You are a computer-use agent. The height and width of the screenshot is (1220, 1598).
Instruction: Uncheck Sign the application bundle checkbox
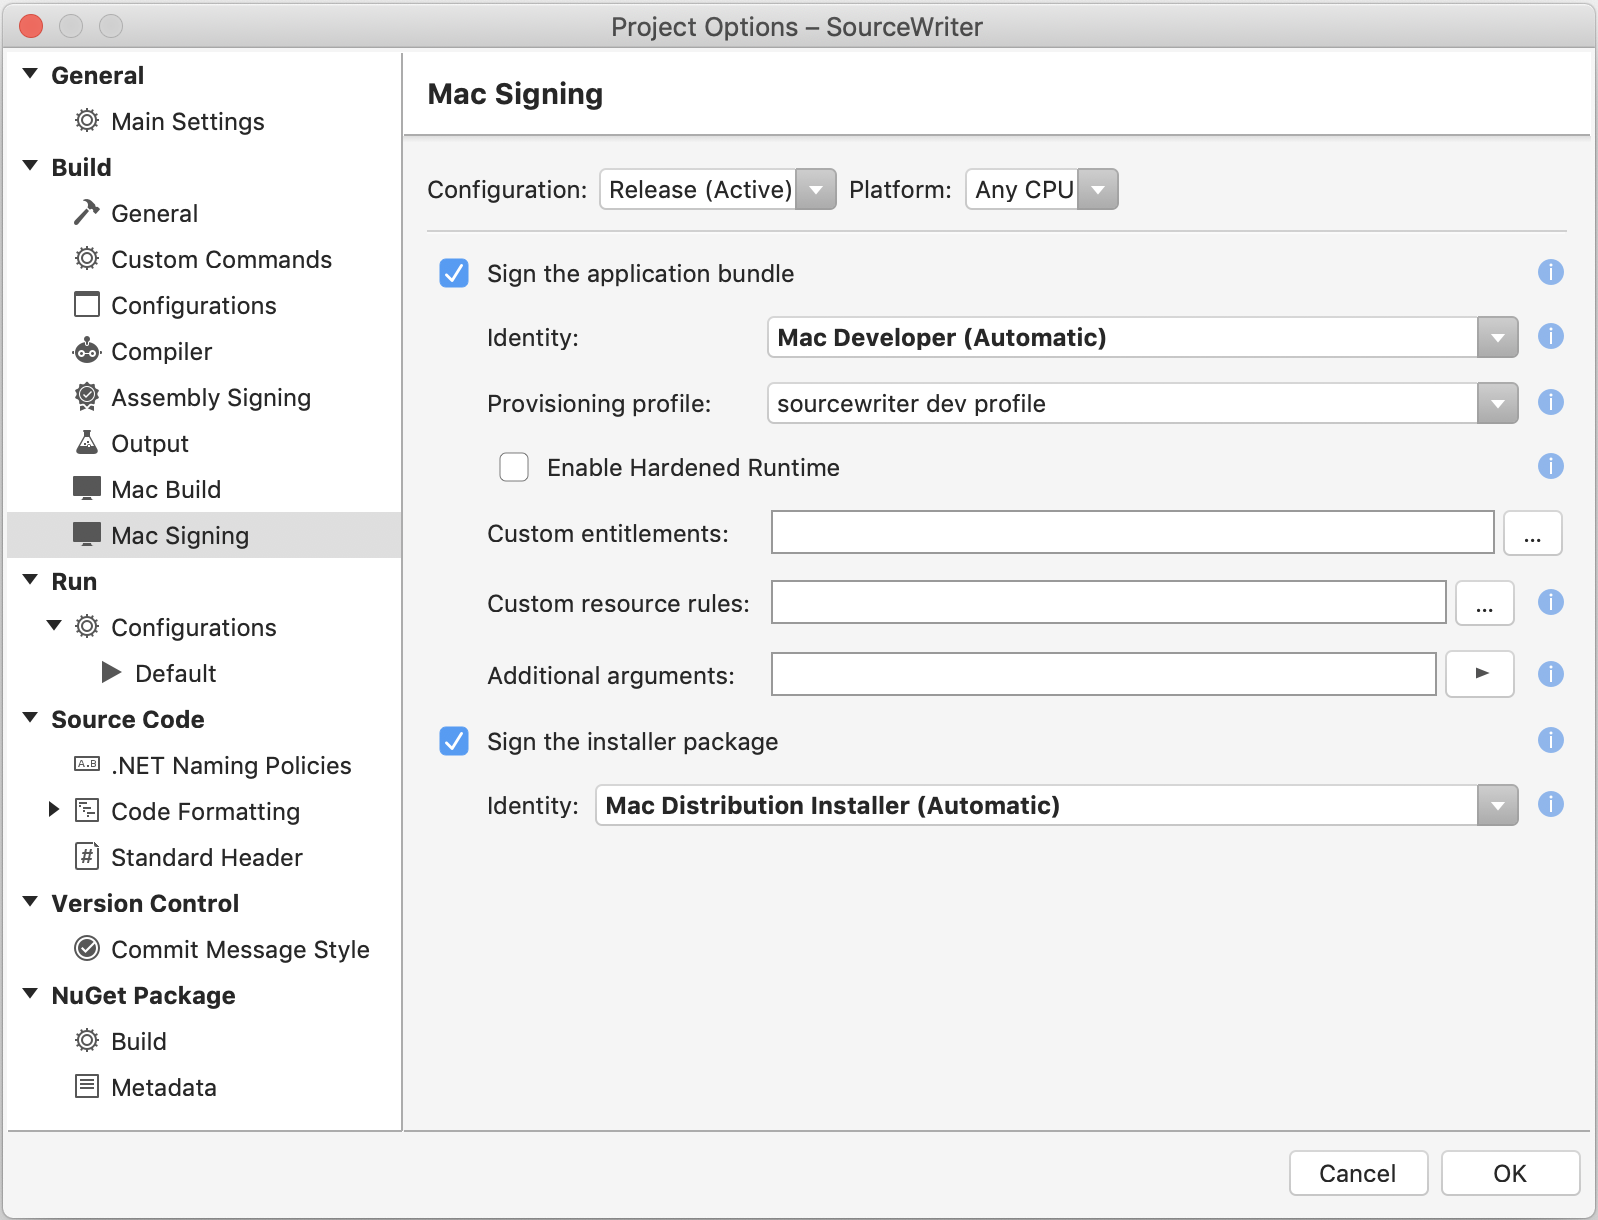tap(454, 273)
